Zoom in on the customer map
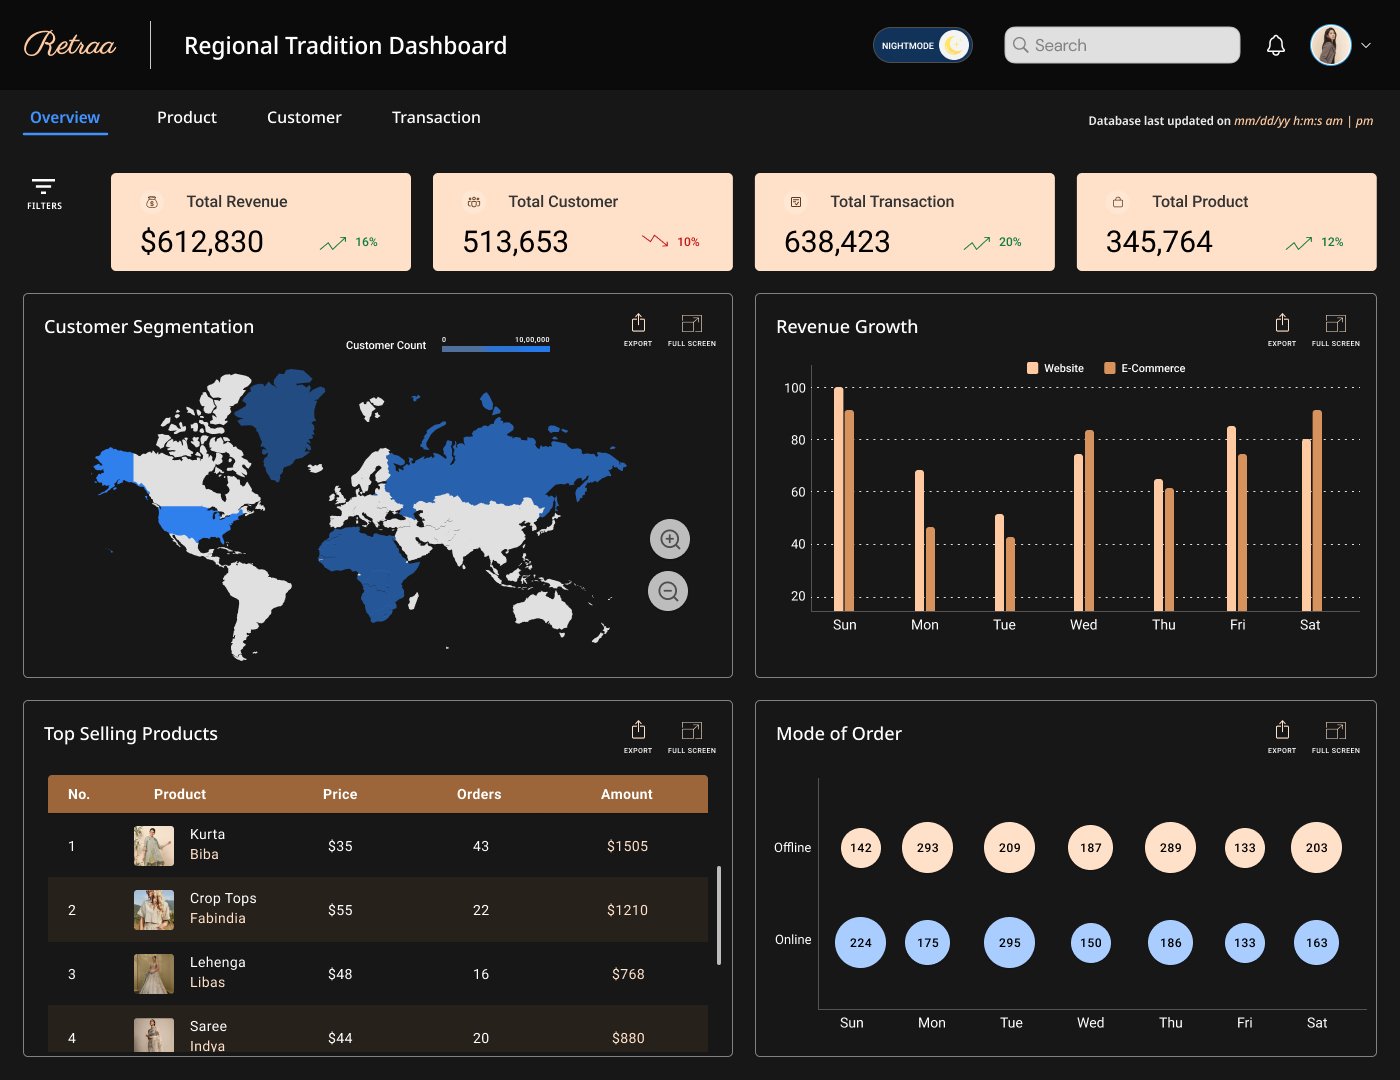 pos(670,540)
